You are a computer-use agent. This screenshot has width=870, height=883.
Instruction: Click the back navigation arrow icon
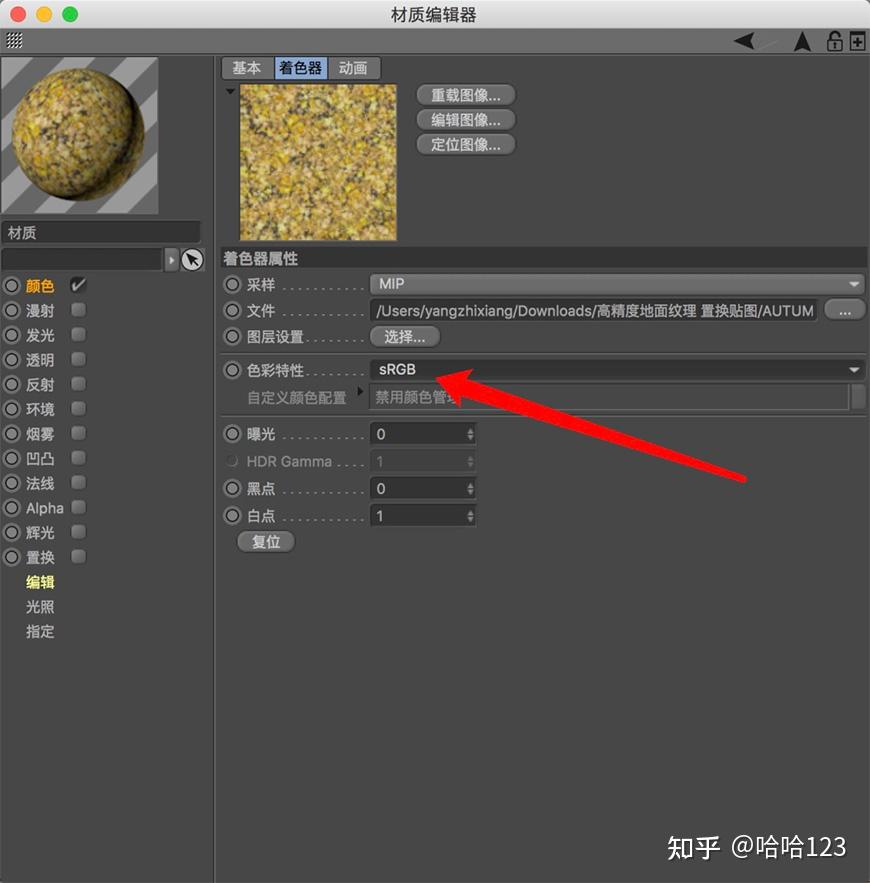pos(743,40)
